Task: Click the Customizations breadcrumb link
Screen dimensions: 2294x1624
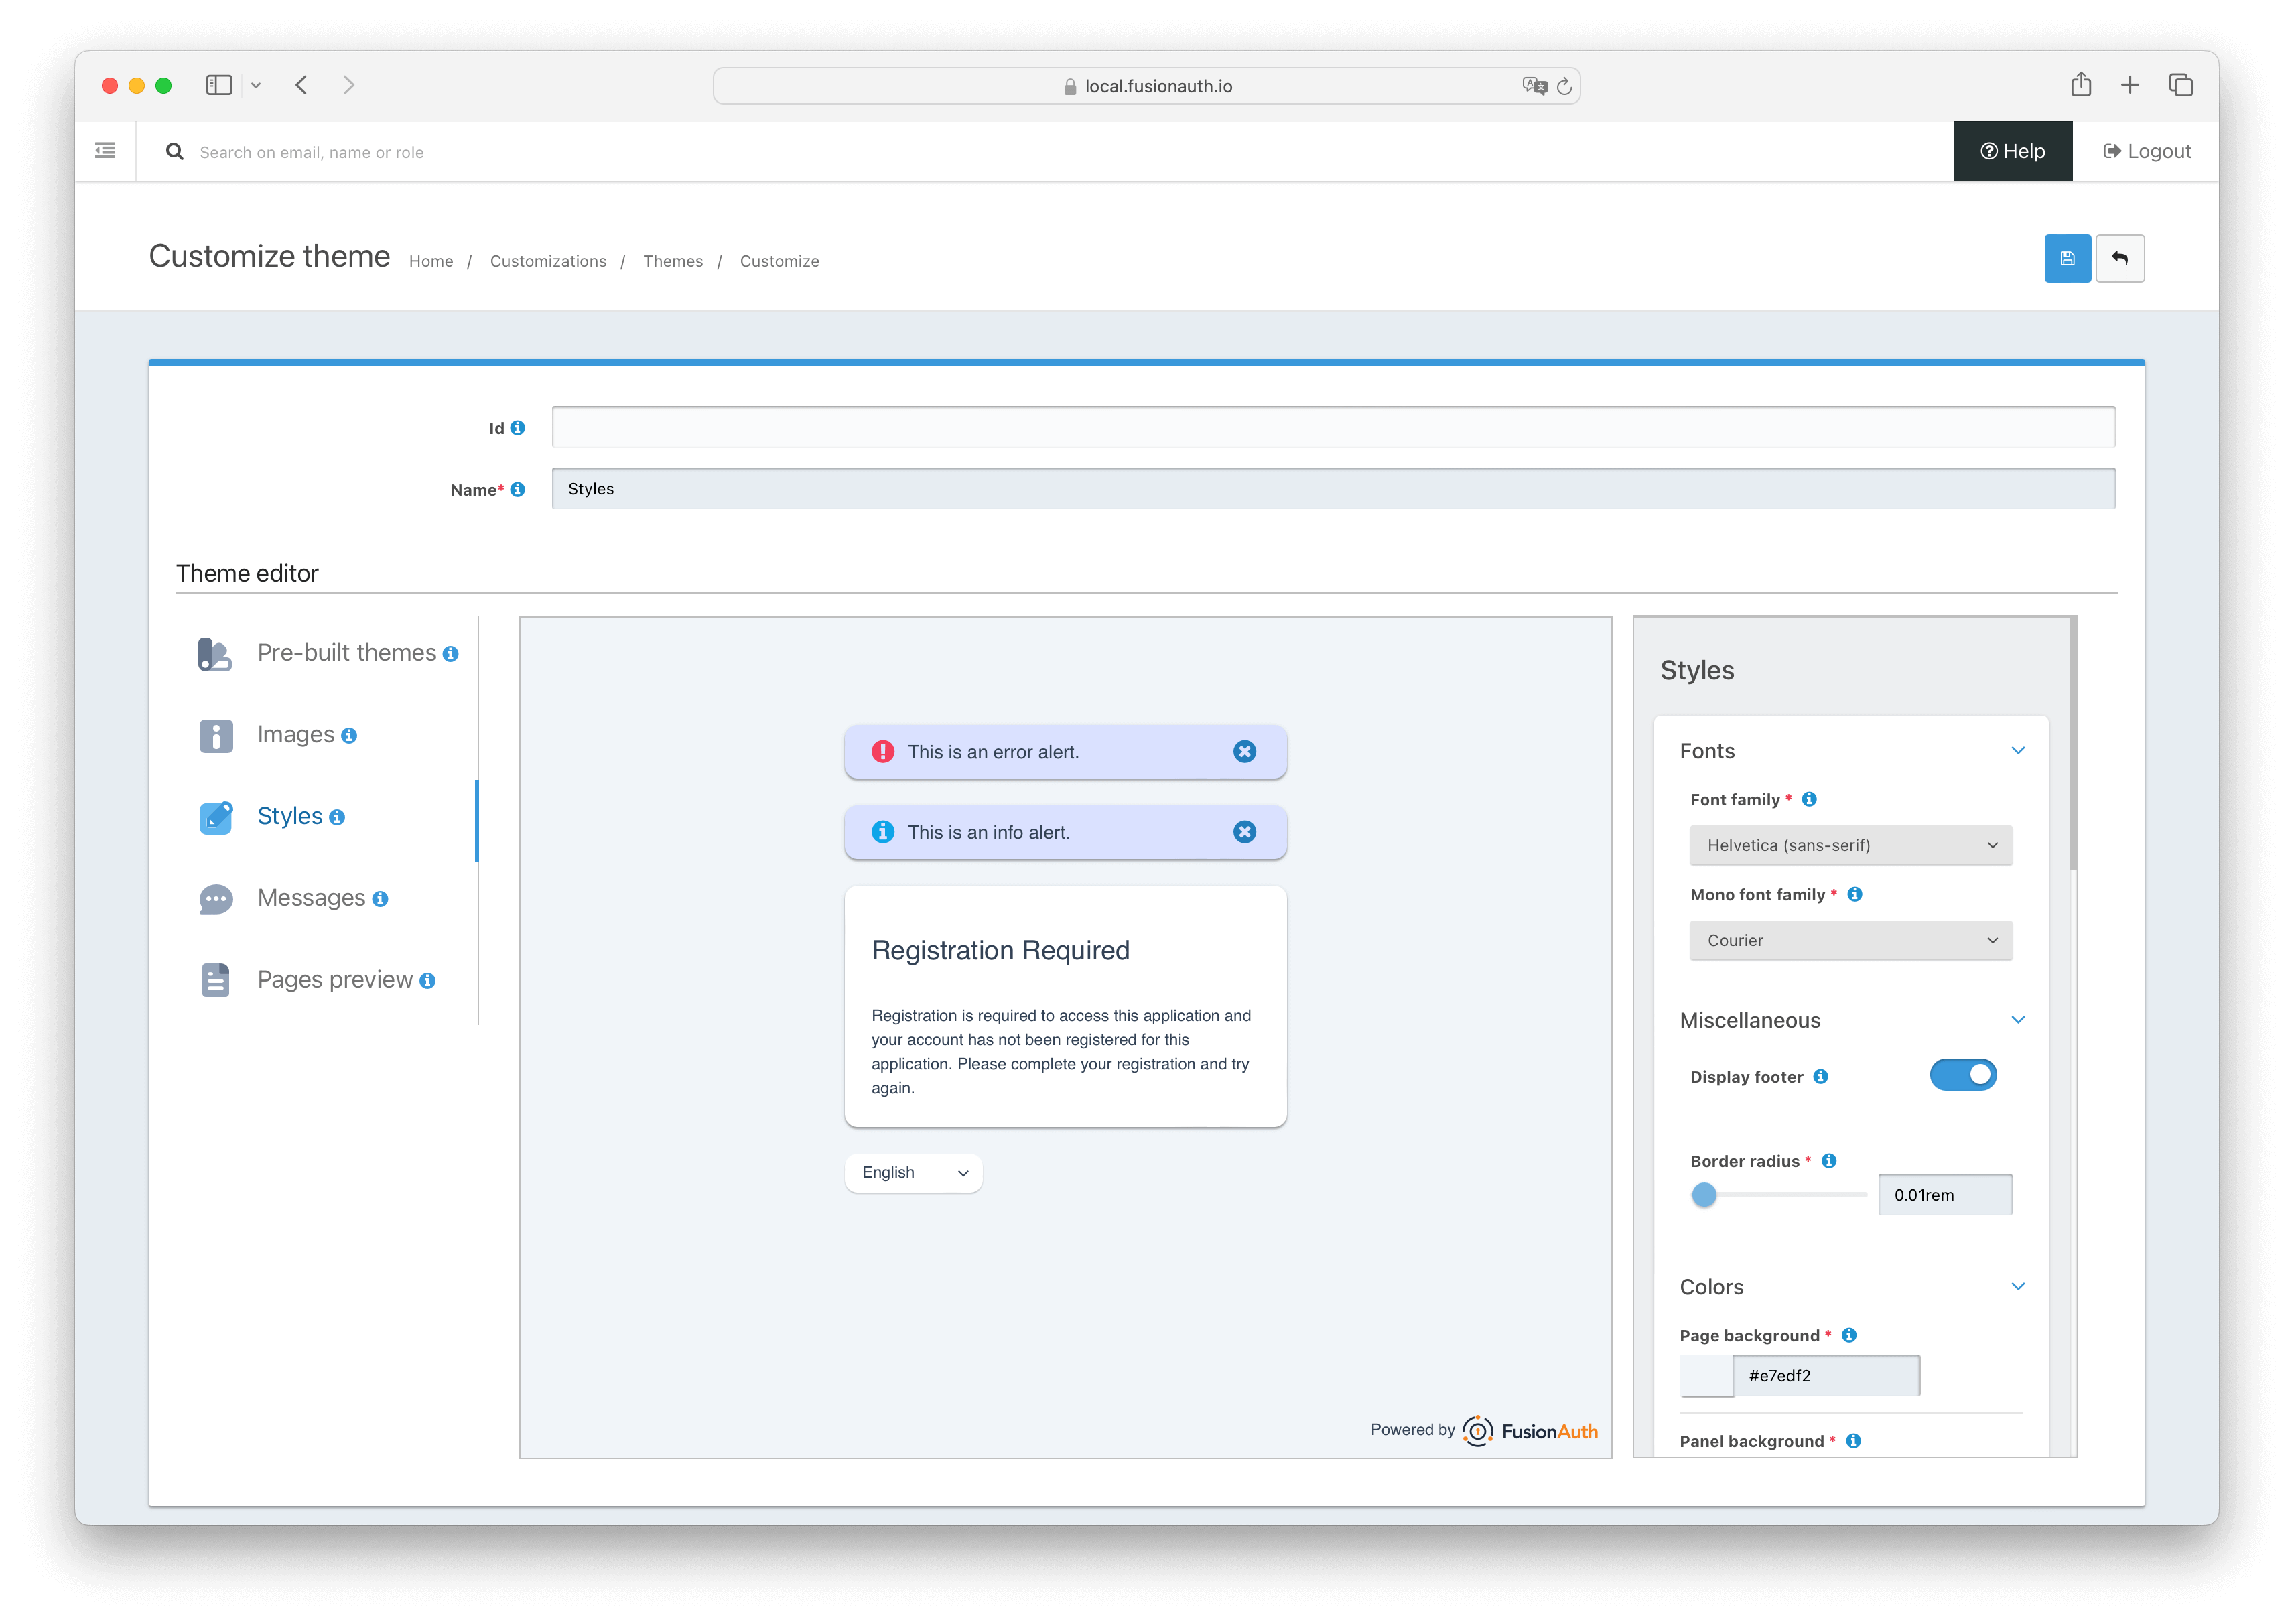Action: pyautogui.click(x=548, y=261)
